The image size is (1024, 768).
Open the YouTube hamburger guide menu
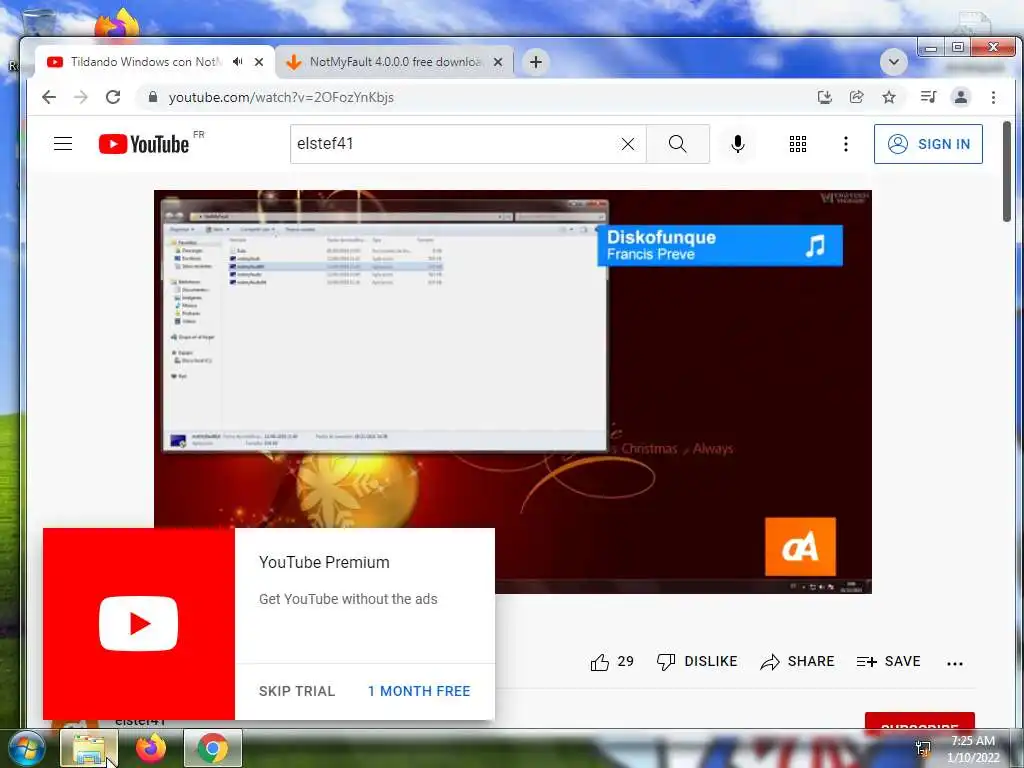click(x=63, y=144)
